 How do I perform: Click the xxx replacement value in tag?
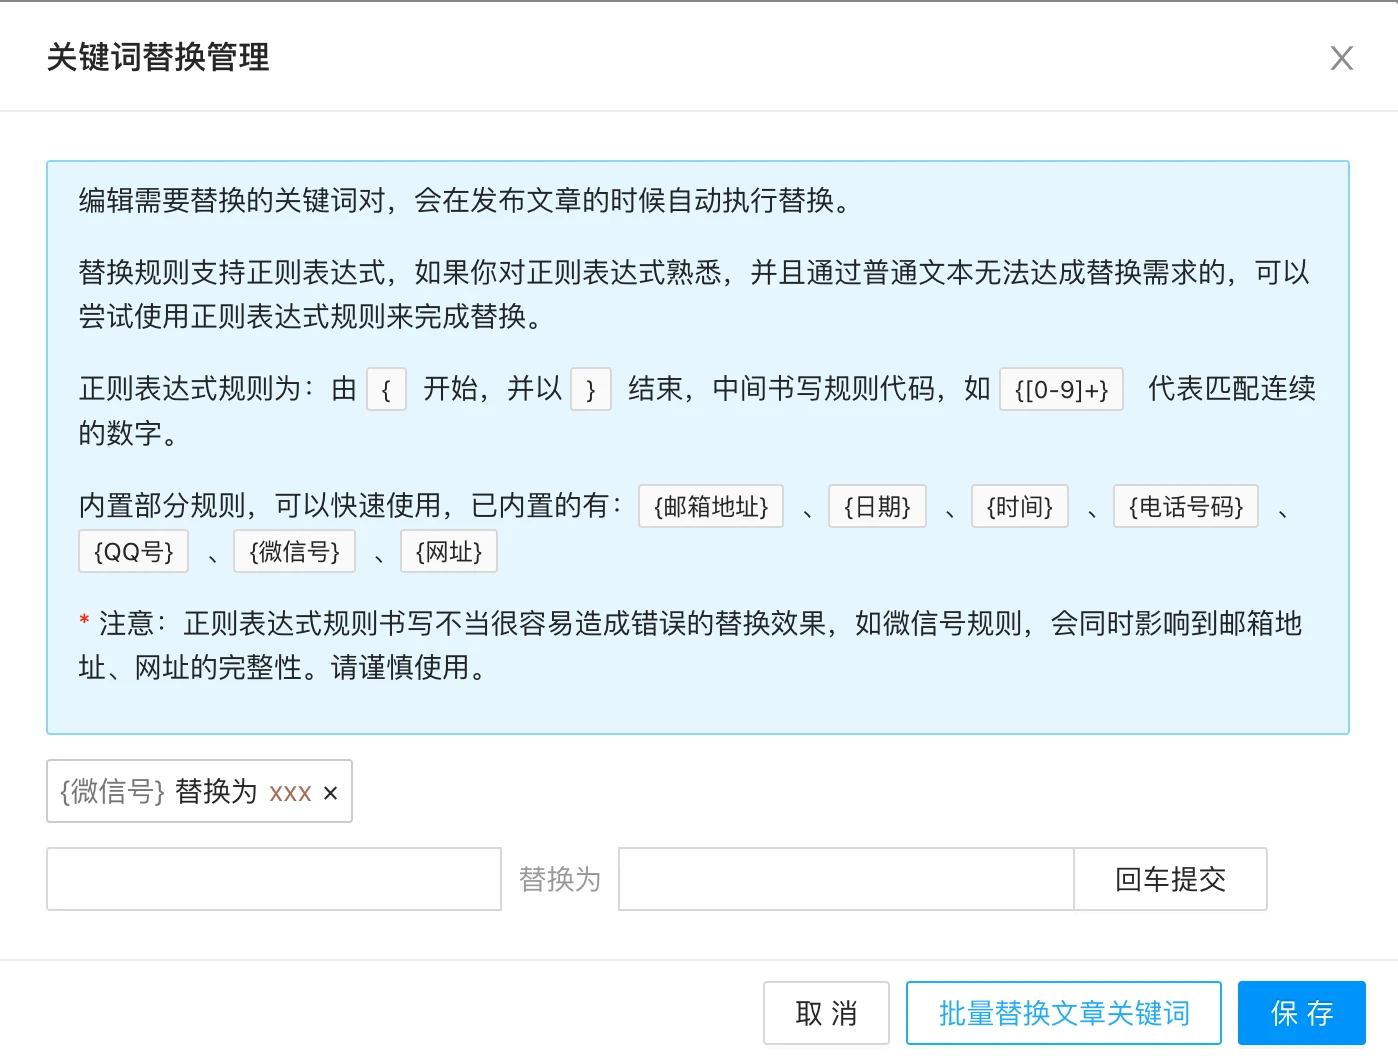290,793
